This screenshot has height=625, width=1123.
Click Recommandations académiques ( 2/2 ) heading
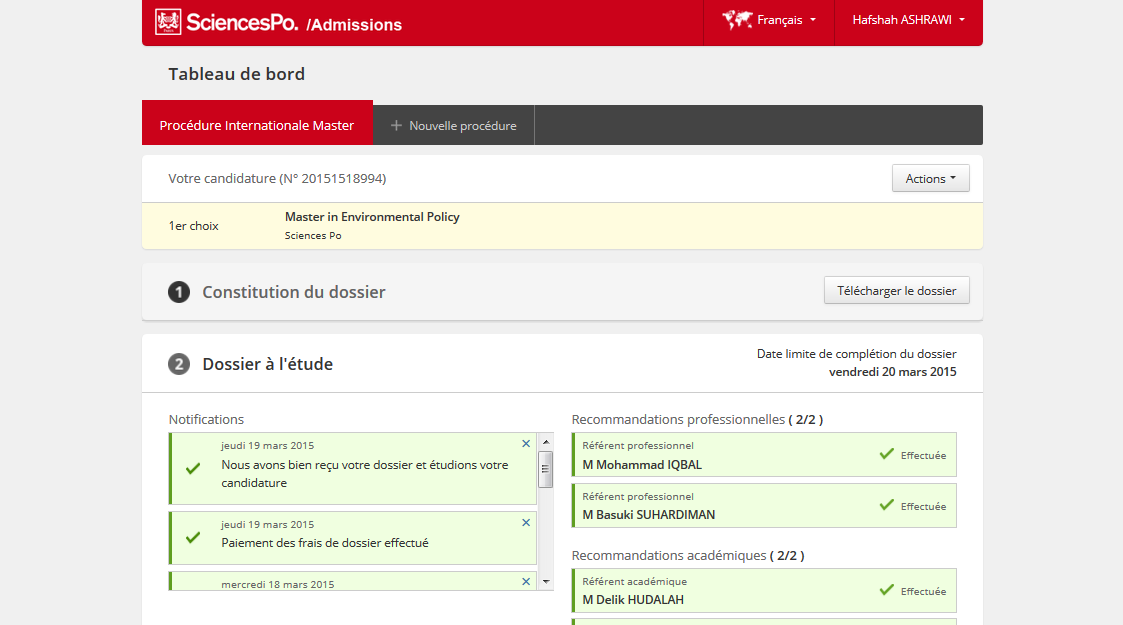point(688,556)
